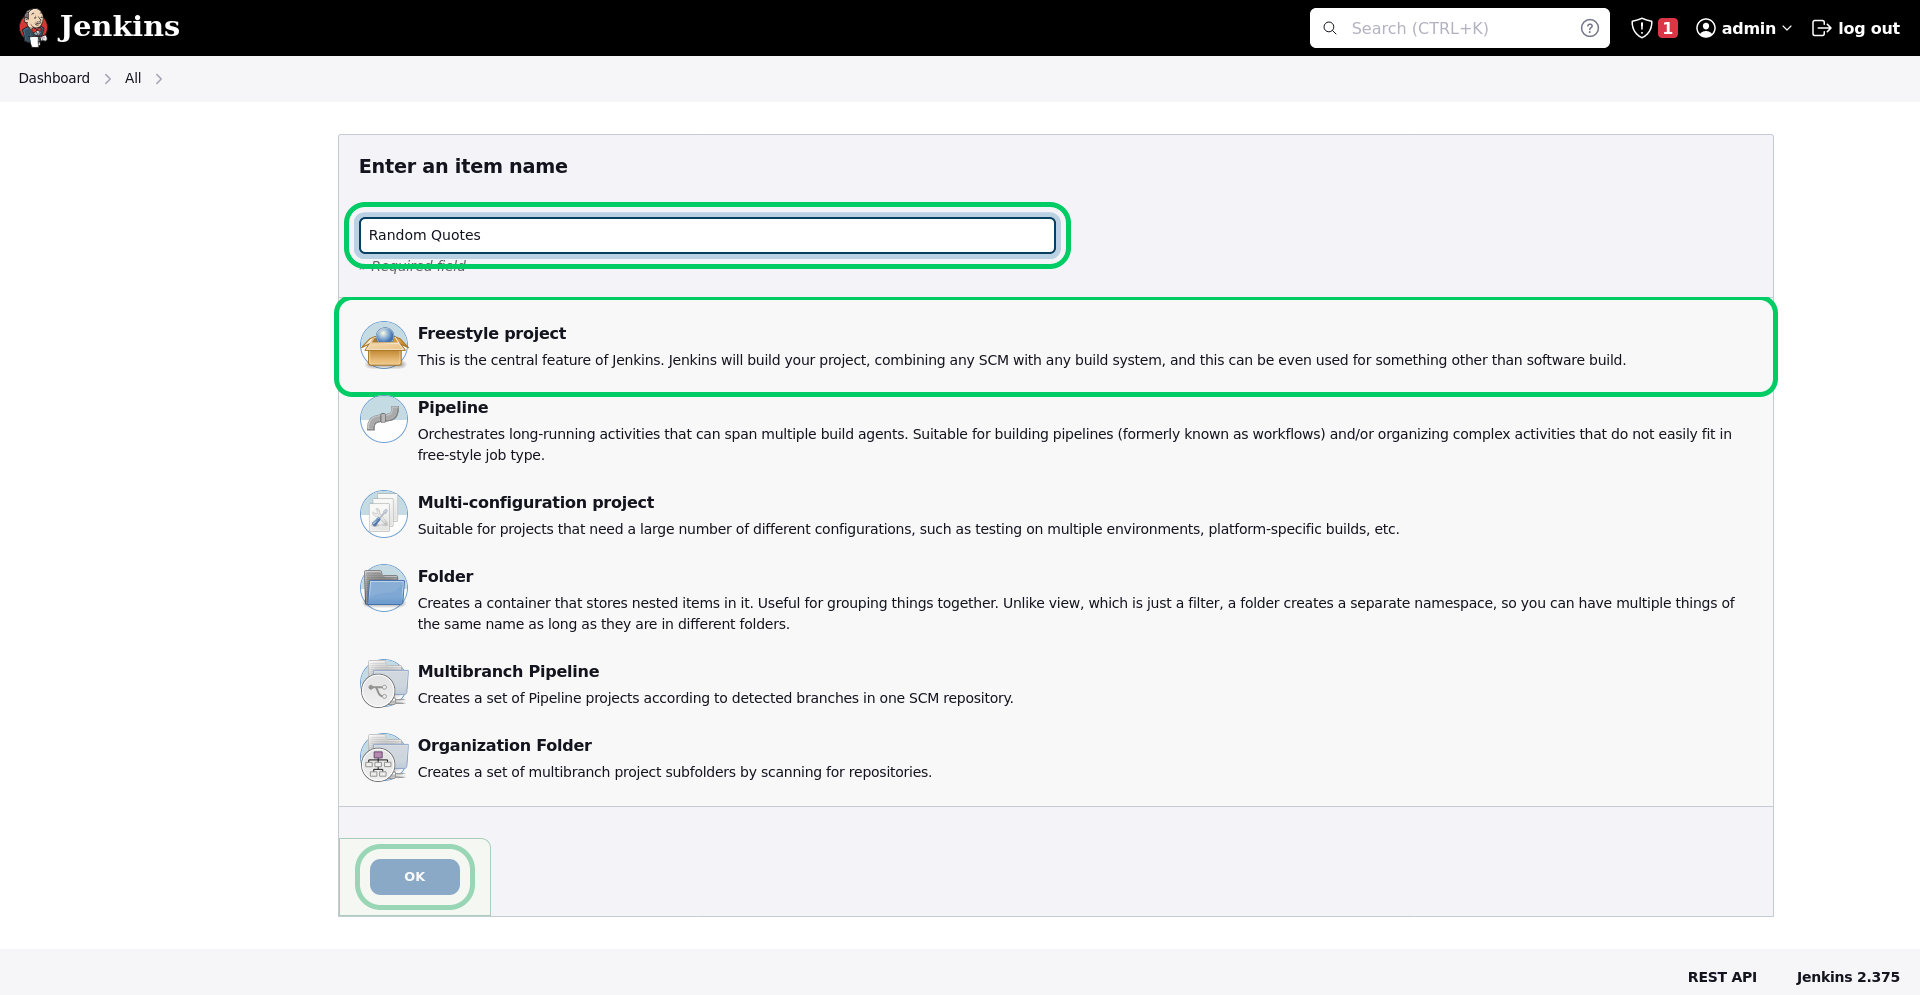Choose the Multibranch Pipeline icon
This screenshot has width=1920, height=995.
pyautogui.click(x=384, y=683)
